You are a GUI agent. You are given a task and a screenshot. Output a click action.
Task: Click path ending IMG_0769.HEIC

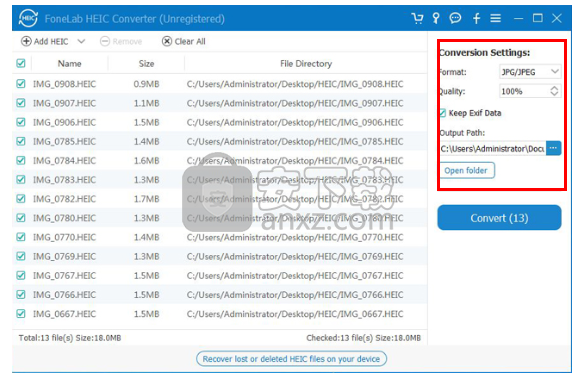295,256
